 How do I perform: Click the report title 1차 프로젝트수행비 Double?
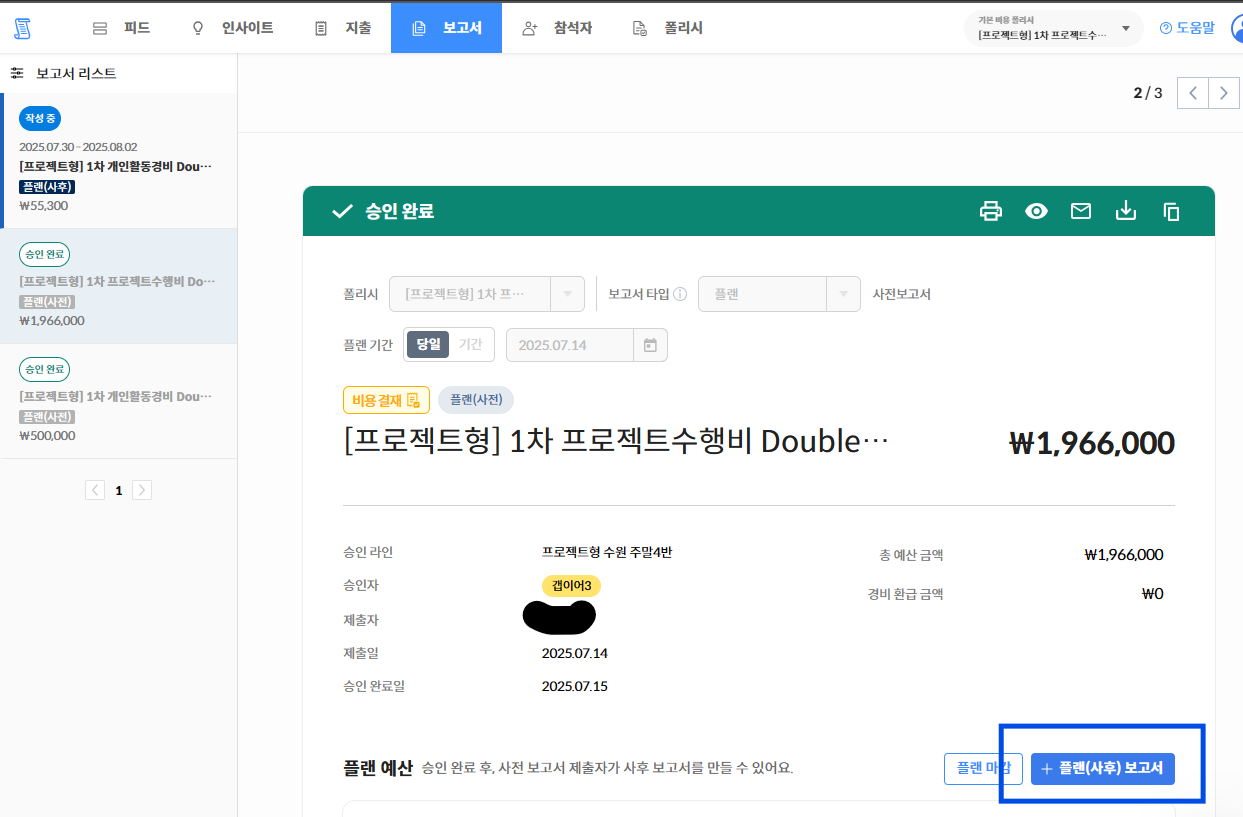[616, 441]
